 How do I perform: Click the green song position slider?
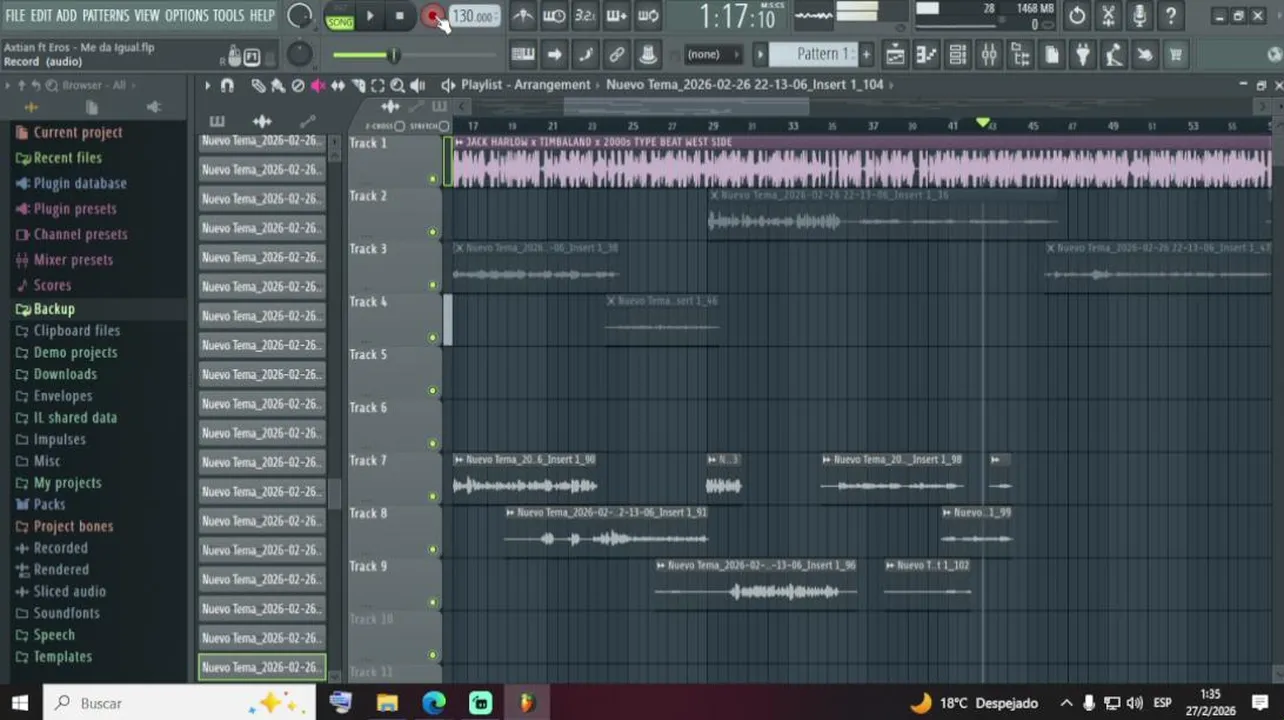tap(415, 55)
